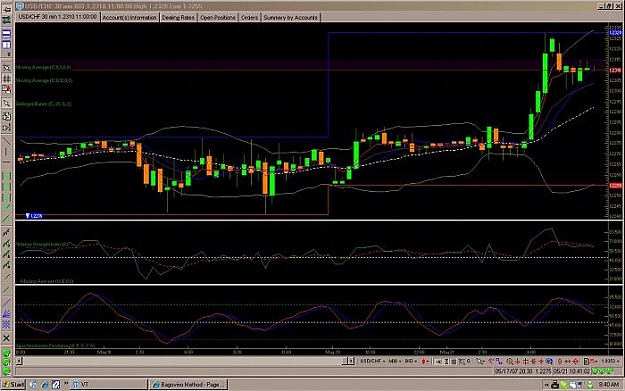Viewport: 625px width, 391px height.
Task: Pick the horizontal line drawing tool
Action: point(6,162)
